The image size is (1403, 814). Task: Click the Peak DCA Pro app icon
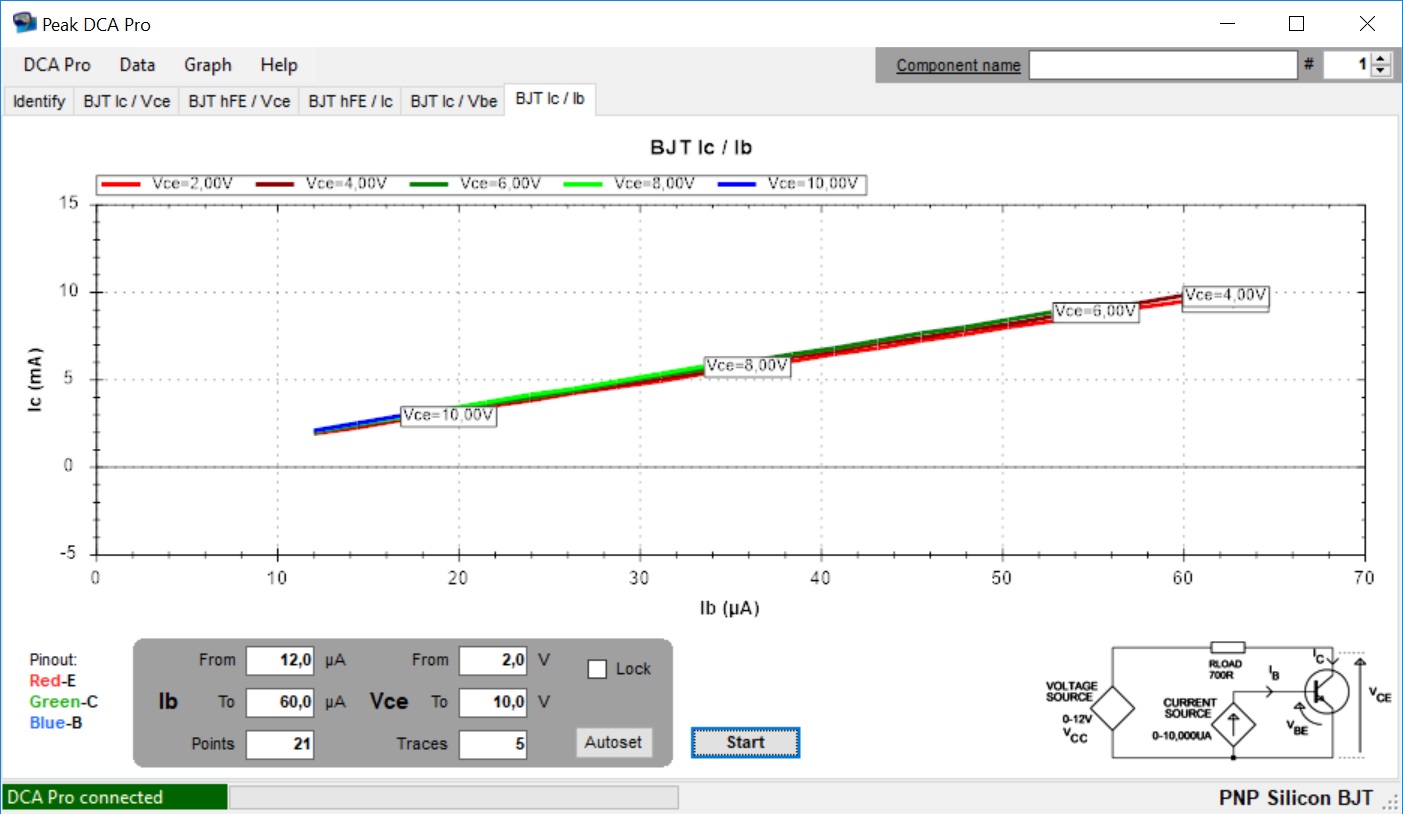(24, 23)
